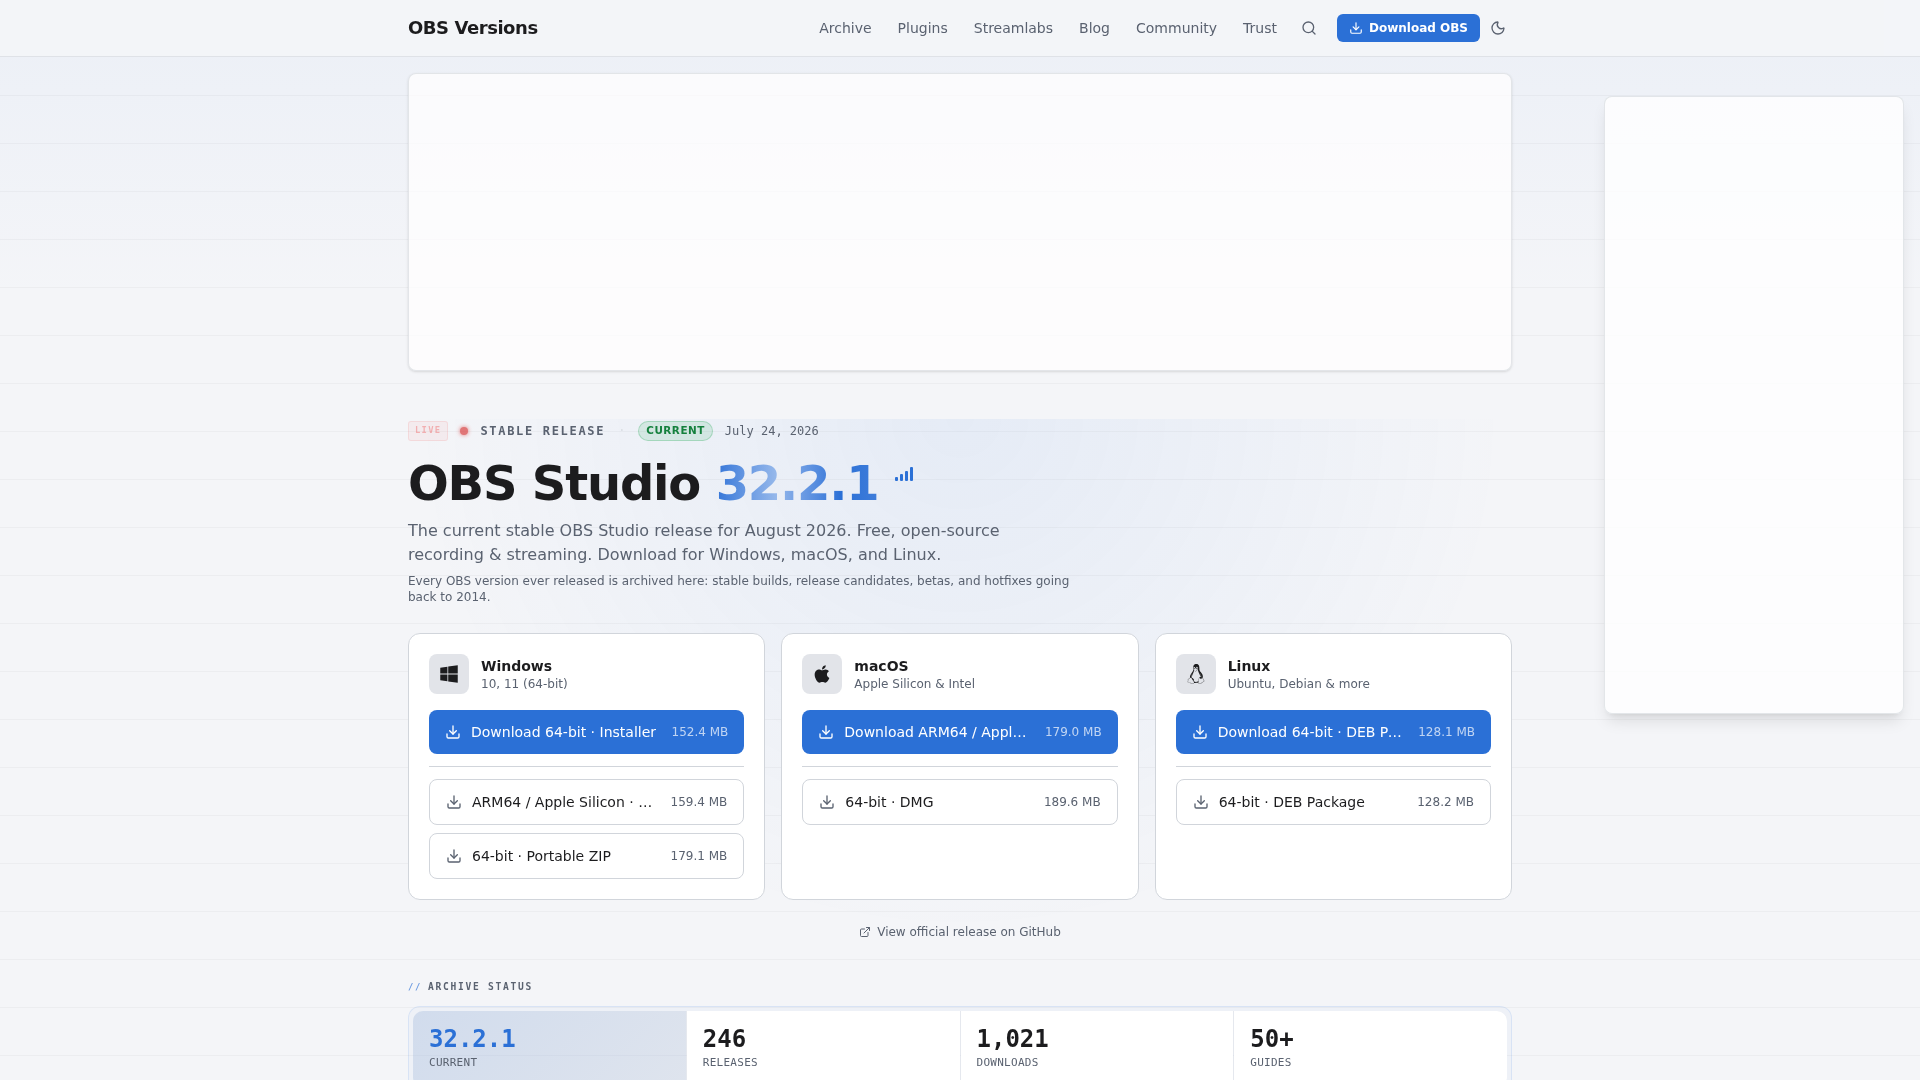Viewport: 1920px width, 1080px height.
Task: Download the Linux DEB Package, 128.2 MB
Action: coord(1333,802)
